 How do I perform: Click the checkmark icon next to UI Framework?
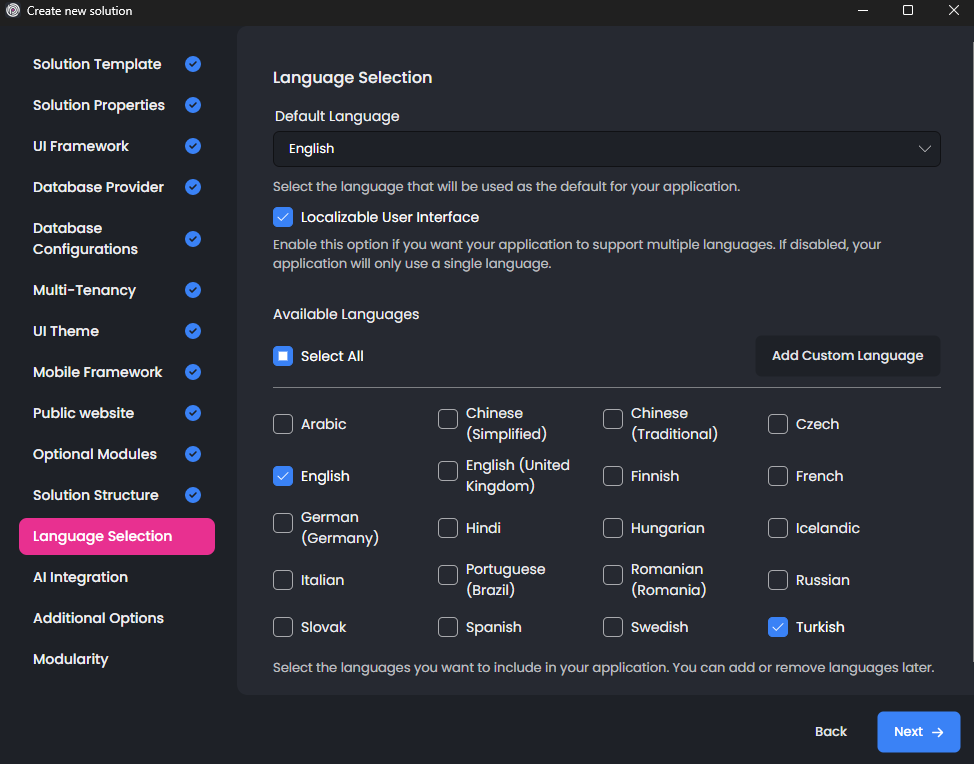pyautogui.click(x=193, y=146)
